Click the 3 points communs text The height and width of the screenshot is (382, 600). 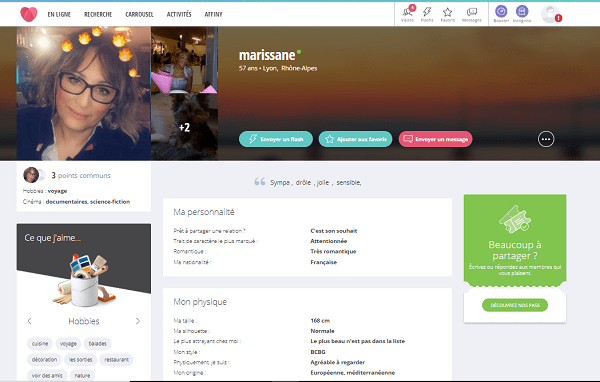(x=81, y=175)
